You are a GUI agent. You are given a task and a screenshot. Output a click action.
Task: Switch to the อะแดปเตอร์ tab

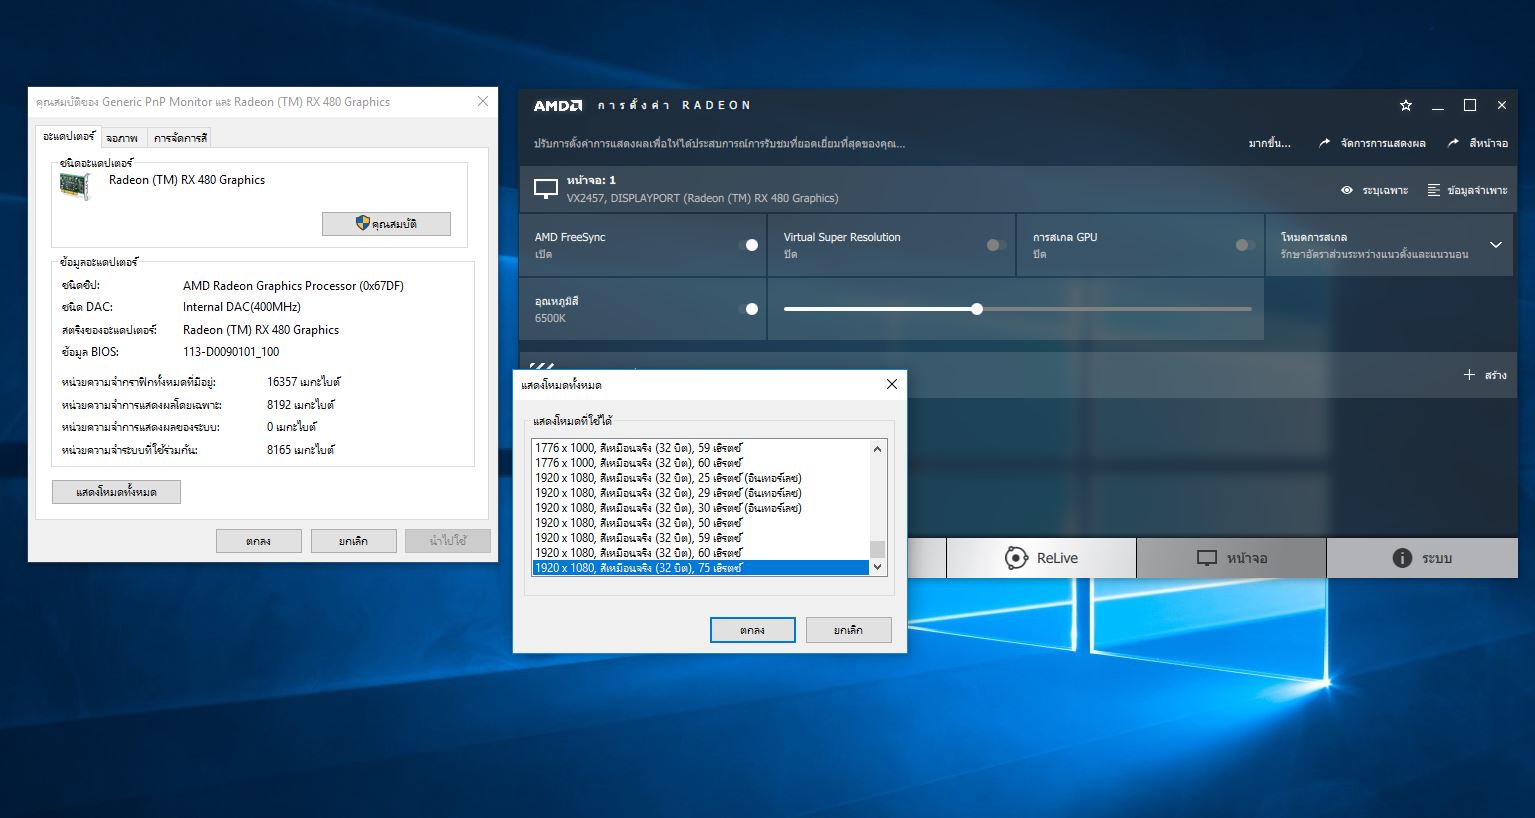(69, 137)
